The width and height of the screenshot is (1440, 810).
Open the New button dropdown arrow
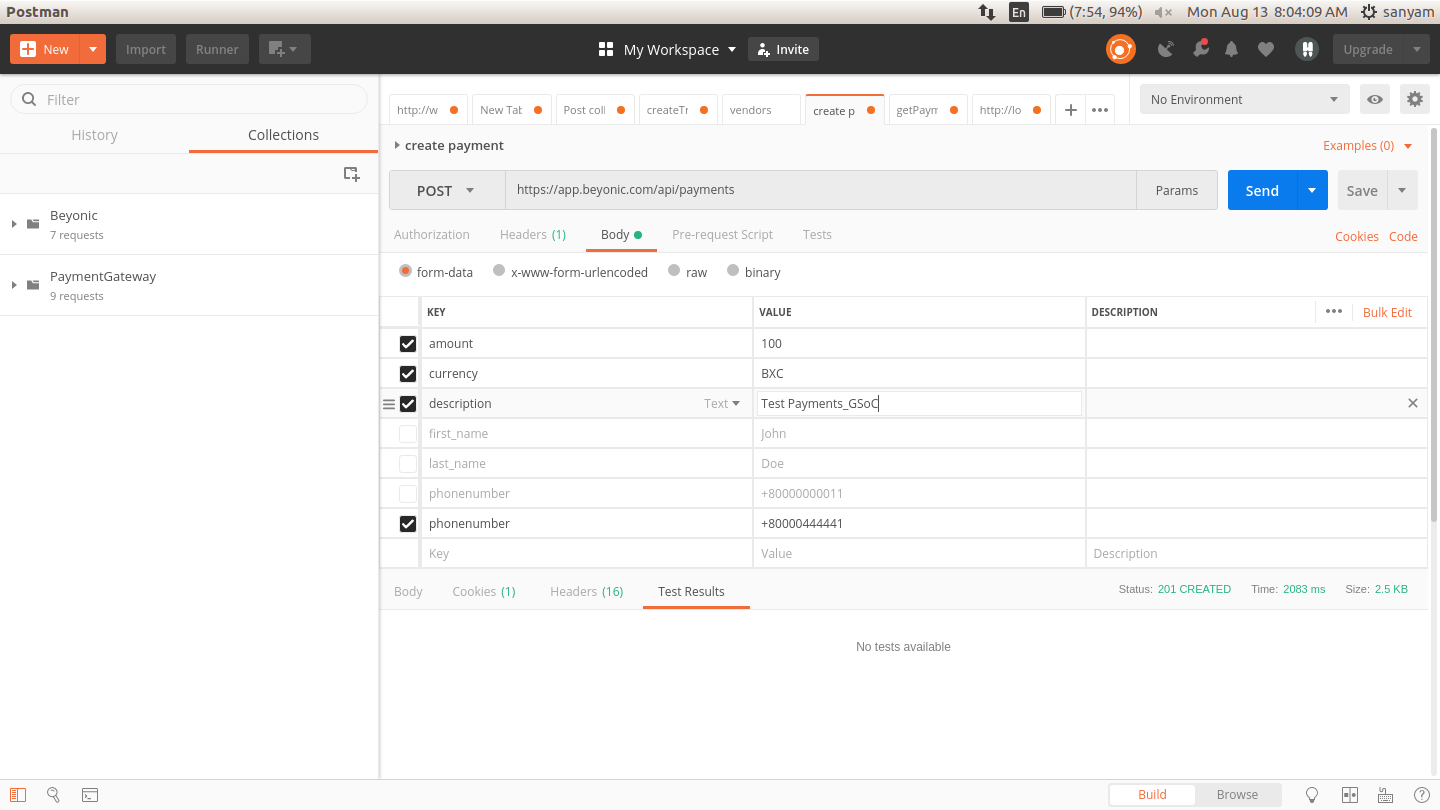coord(93,49)
